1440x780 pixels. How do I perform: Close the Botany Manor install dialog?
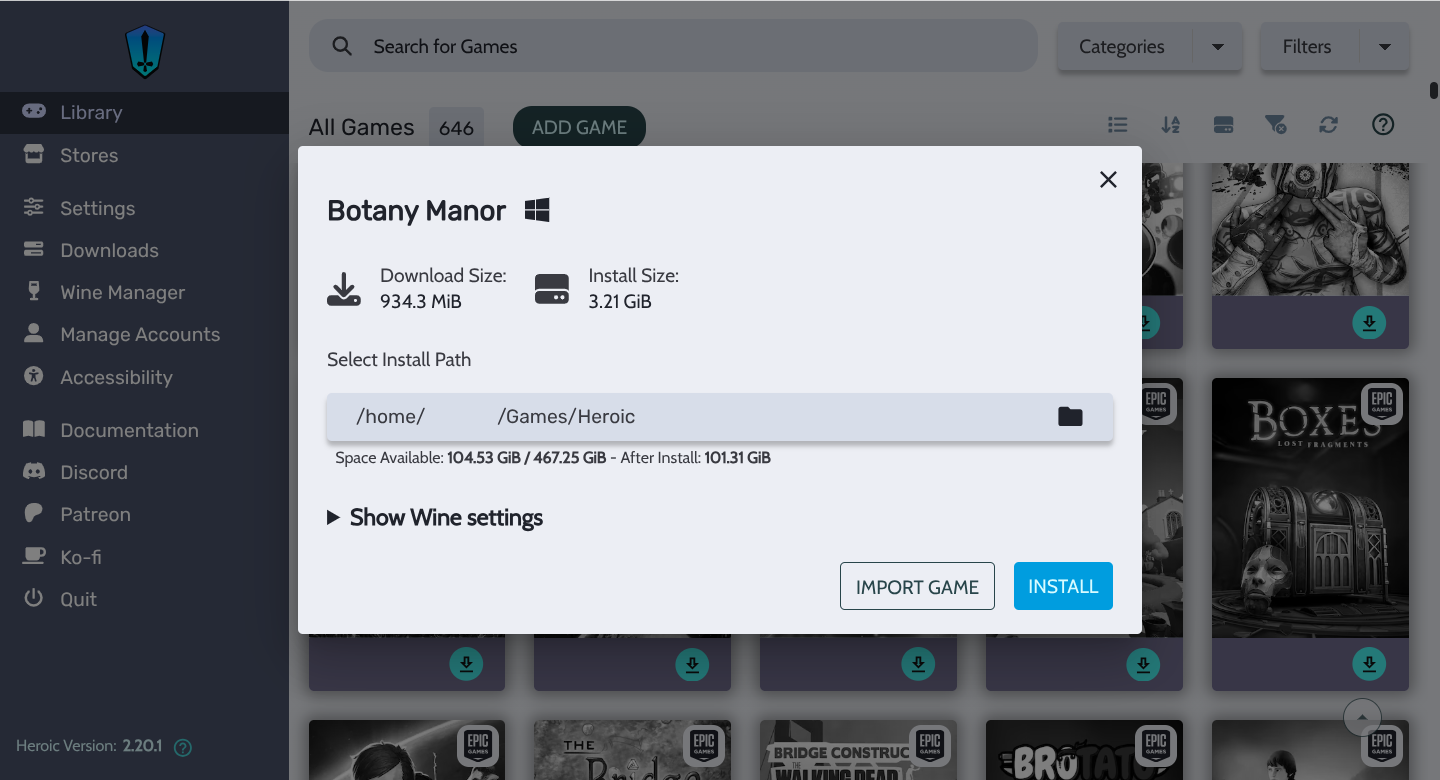pos(1108,180)
